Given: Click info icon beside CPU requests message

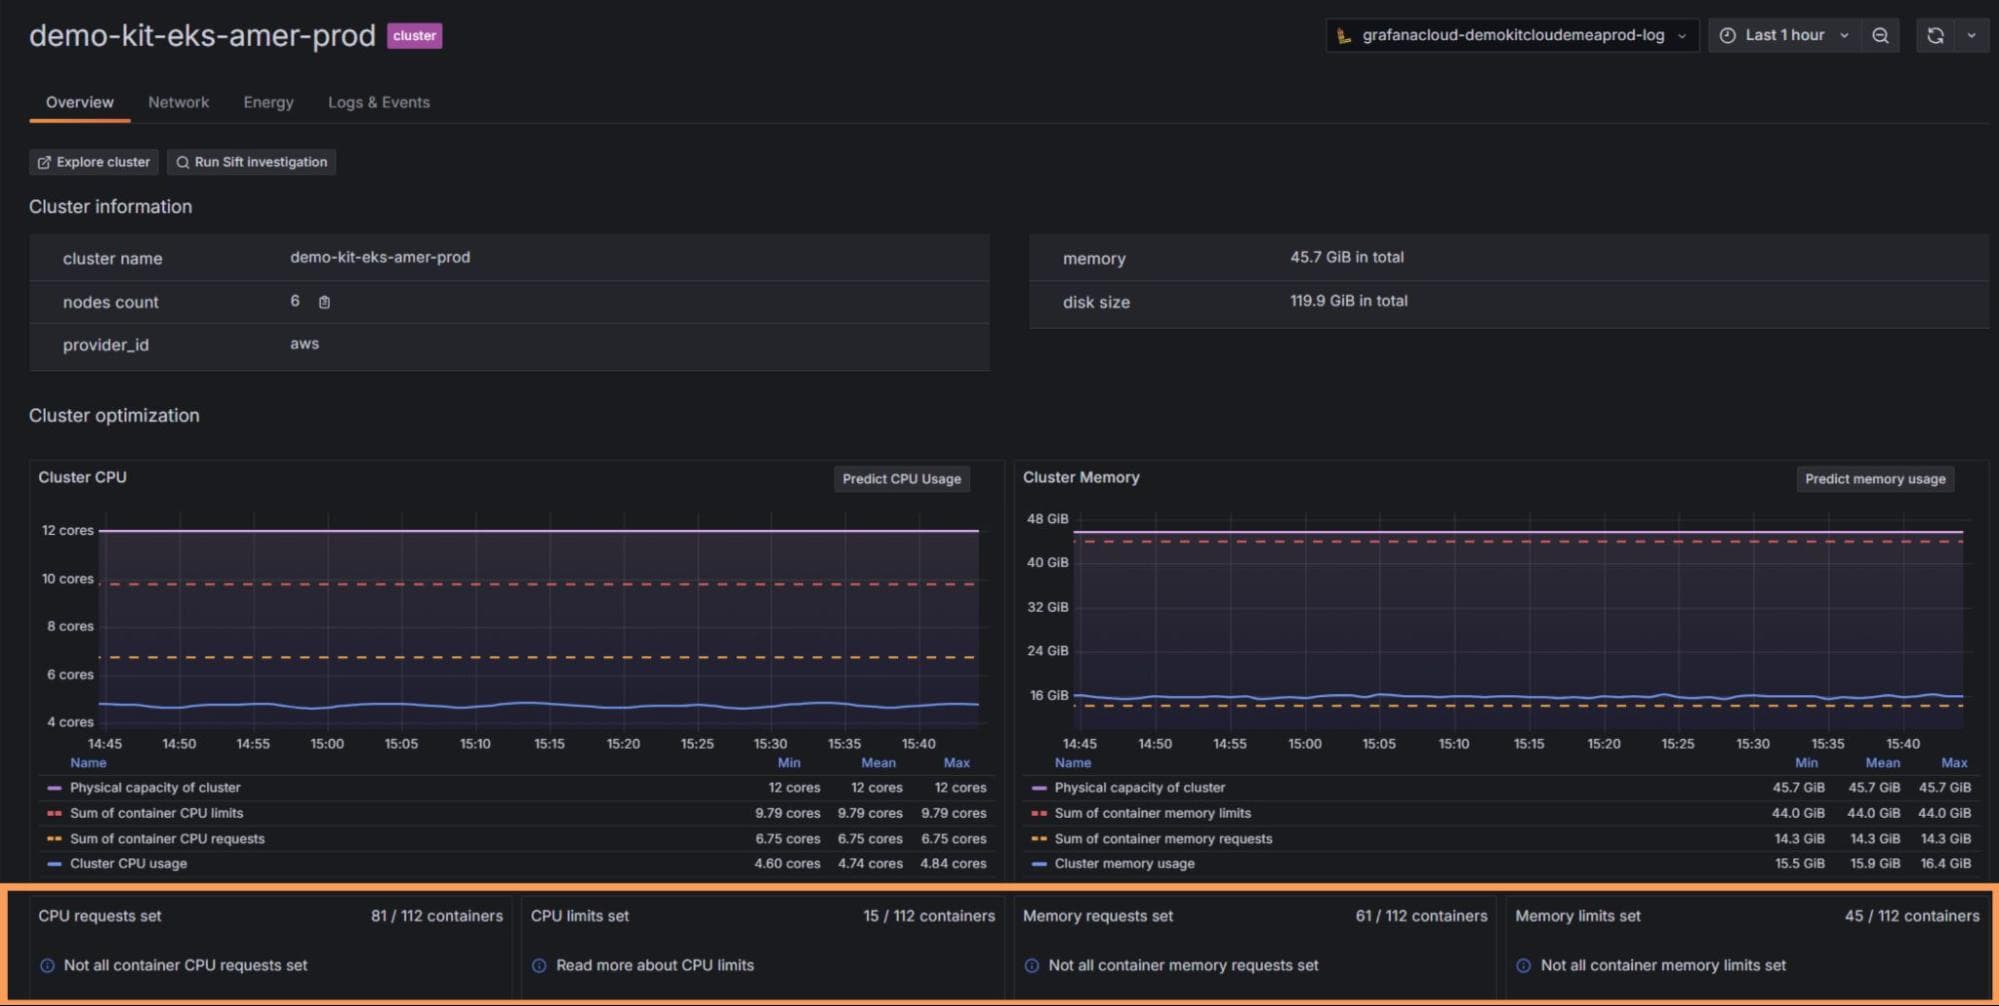Looking at the screenshot, I should [x=47, y=965].
